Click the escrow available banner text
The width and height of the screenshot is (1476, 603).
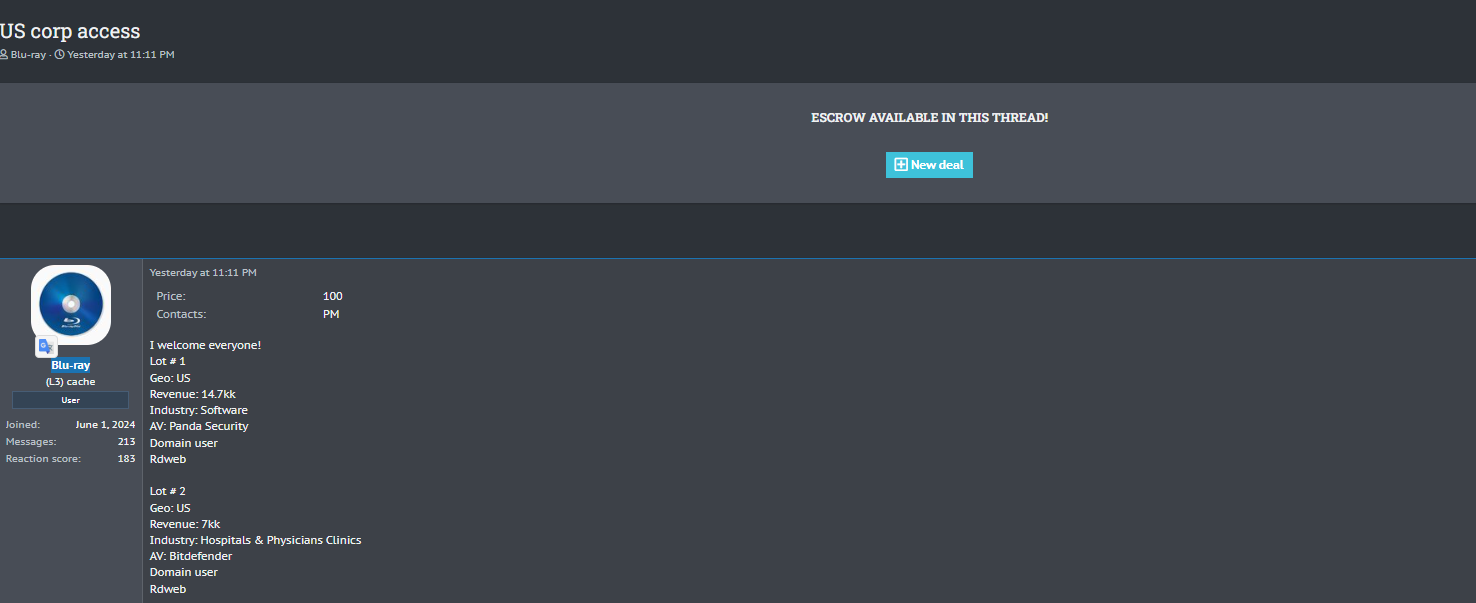pyautogui.click(x=929, y=118)
